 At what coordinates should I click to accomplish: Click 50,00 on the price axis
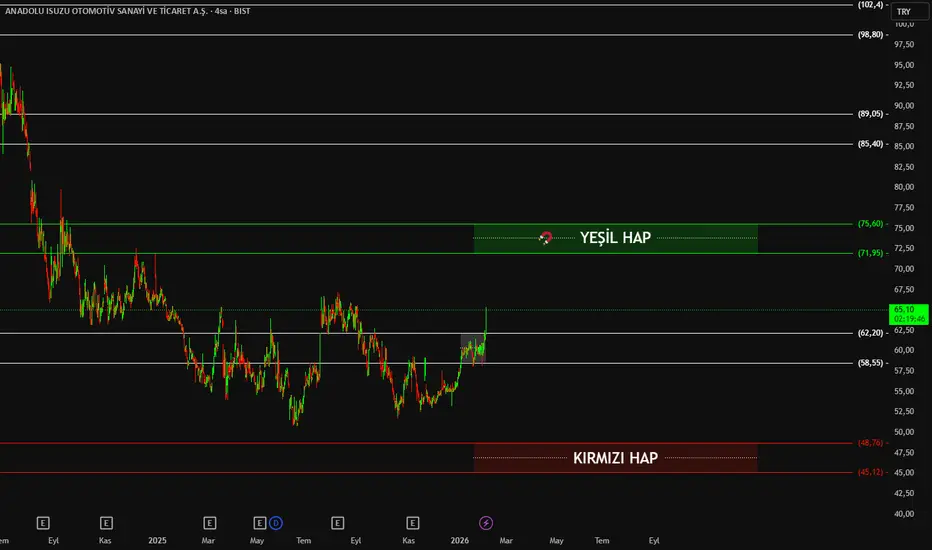click(x=904, y=432)
